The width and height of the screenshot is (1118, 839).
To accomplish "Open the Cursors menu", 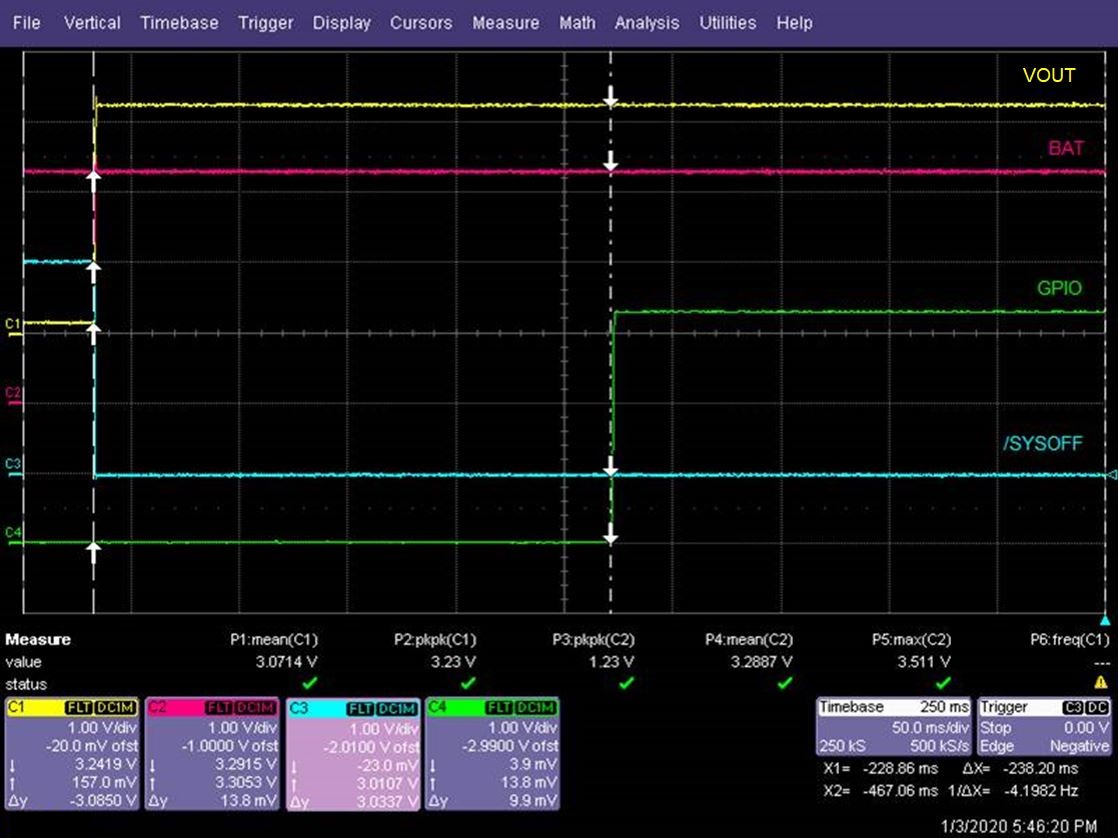I will 420,22.
